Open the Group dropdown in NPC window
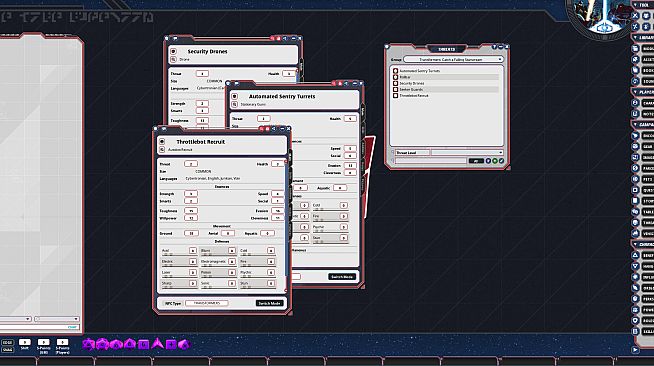 click(x=453, y=60)
